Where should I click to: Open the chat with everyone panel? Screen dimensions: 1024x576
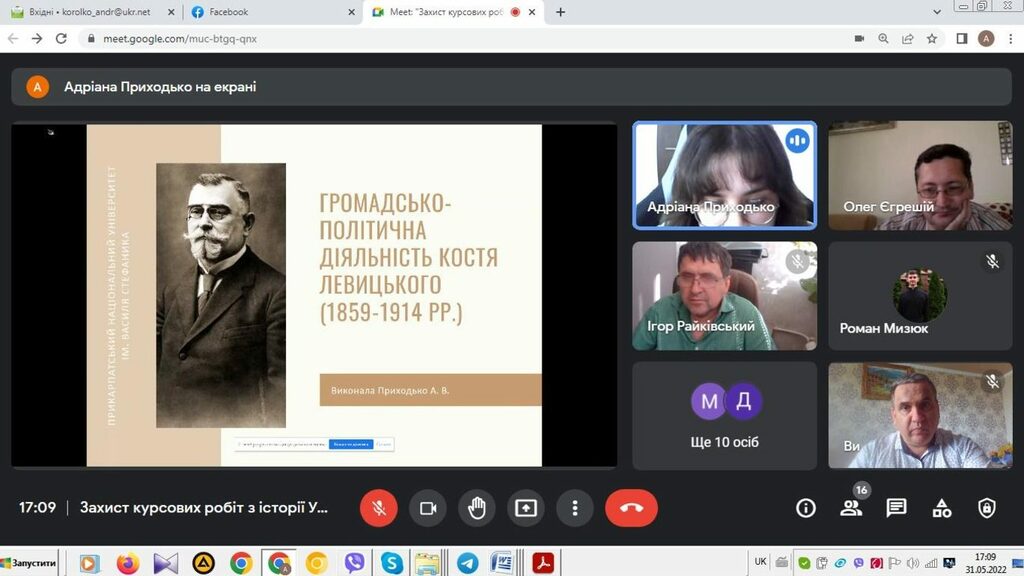pos(896,508)
